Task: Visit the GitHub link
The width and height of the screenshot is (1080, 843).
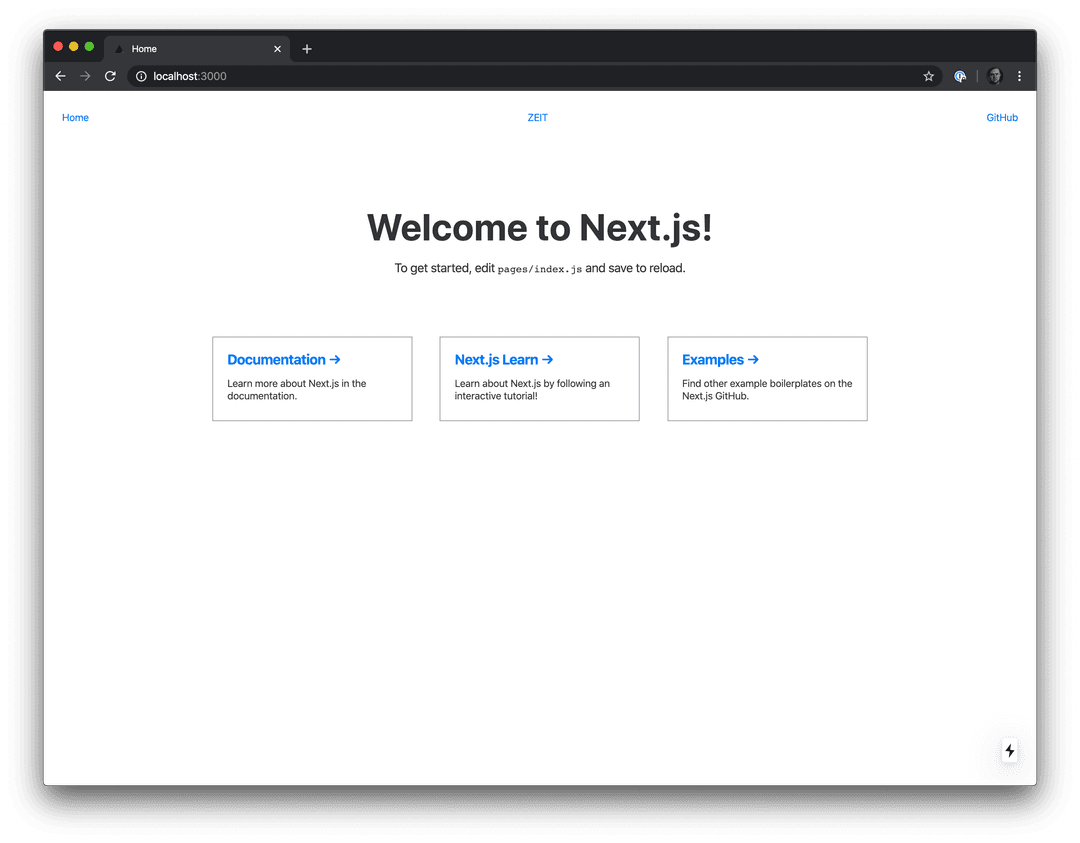Action: click(1002, 117)
